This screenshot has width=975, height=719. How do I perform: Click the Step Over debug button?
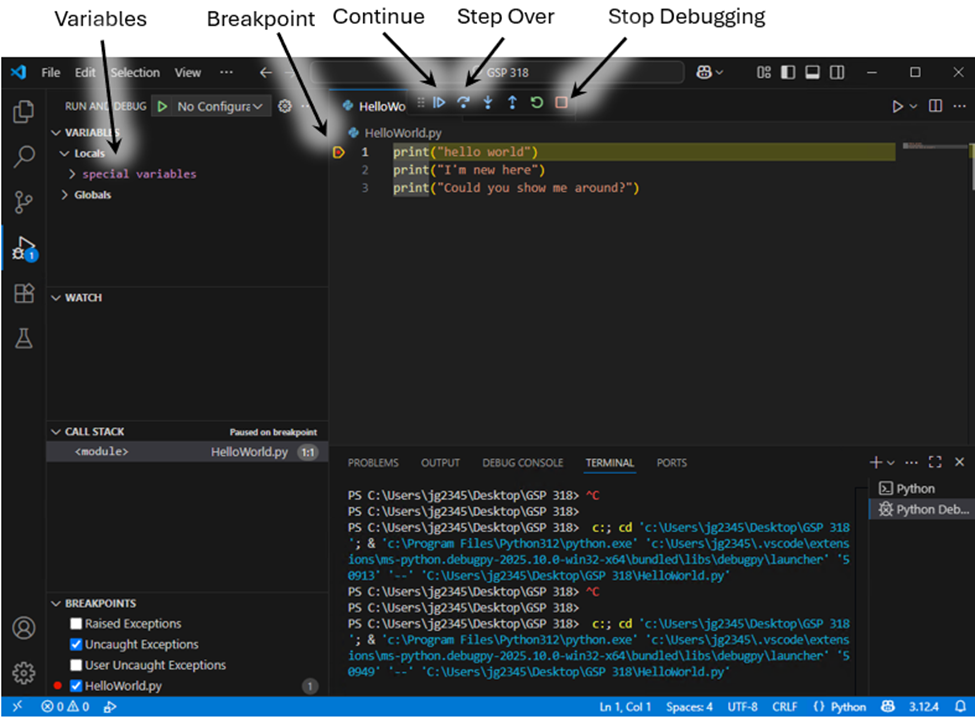click(463, 103)
